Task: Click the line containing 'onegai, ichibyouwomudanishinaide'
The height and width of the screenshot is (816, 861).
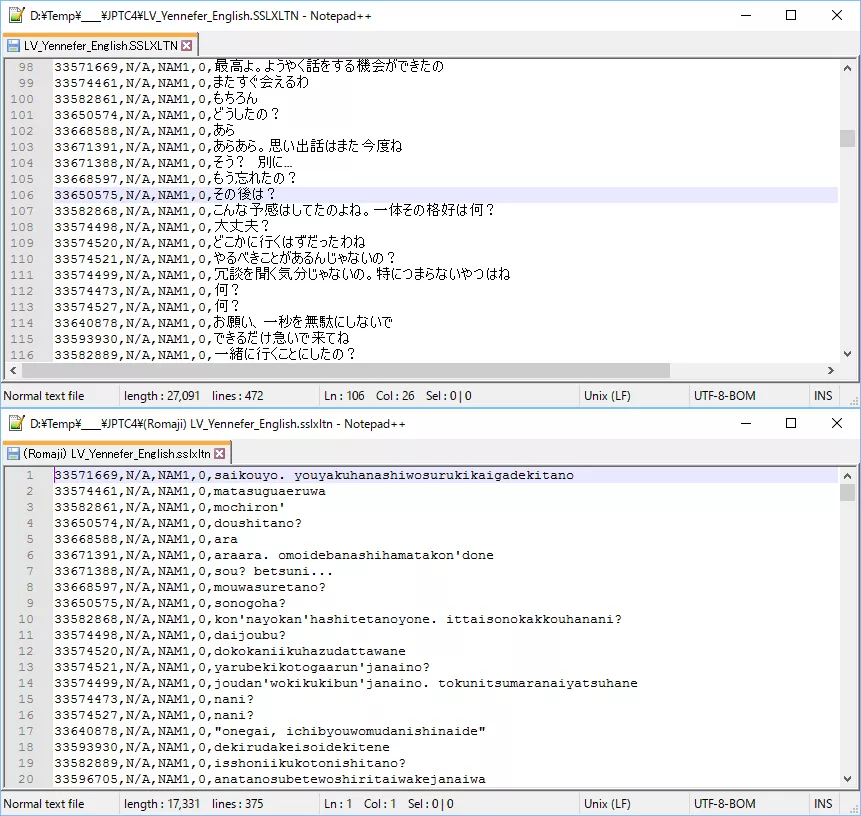Action: tap(270, 731)
